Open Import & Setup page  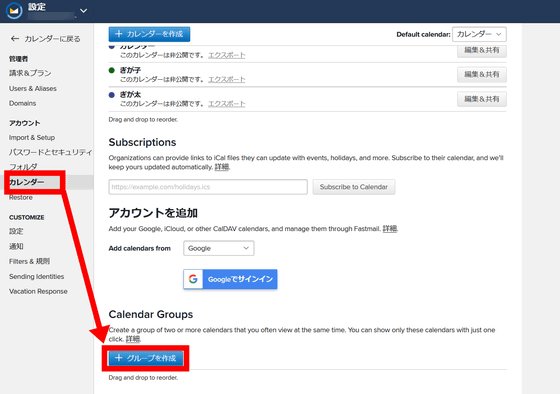(32, 138)
